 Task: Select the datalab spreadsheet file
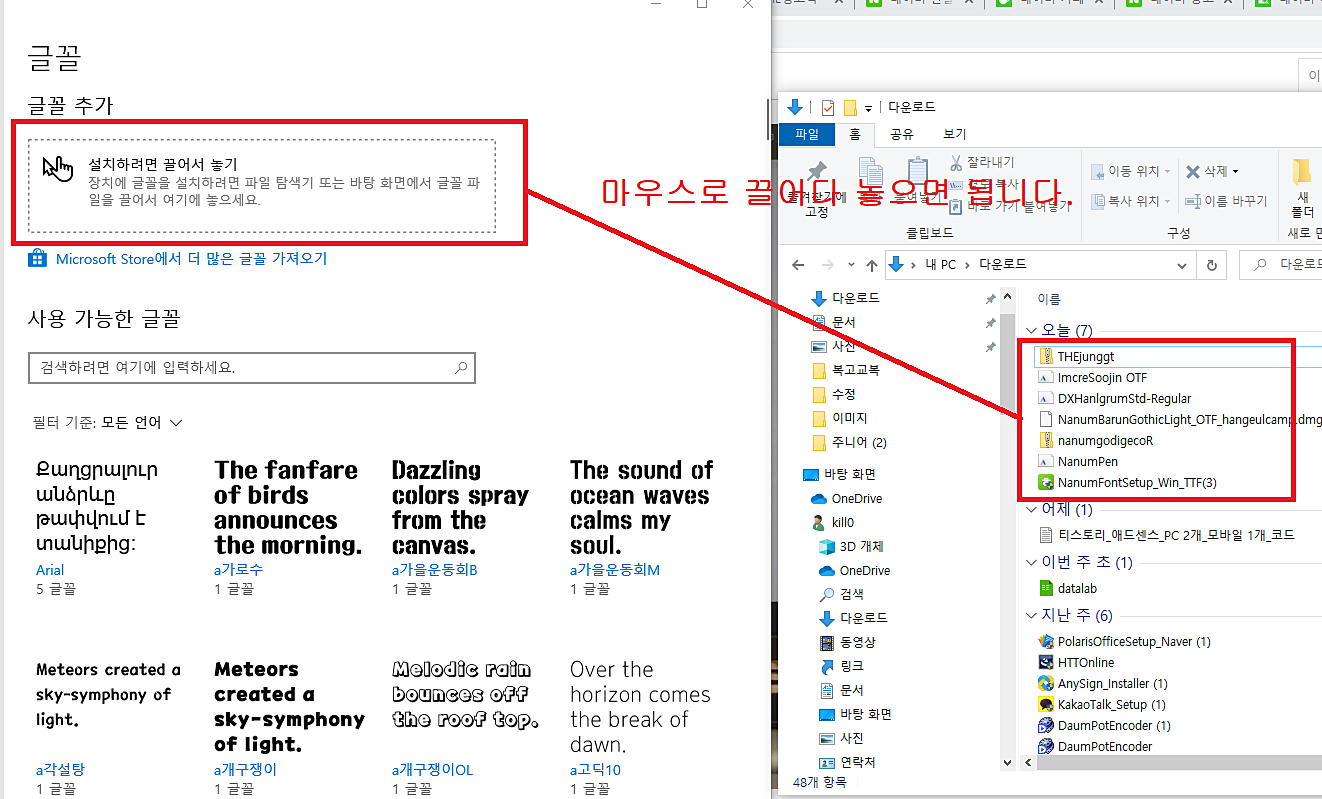tap(1069, 588)
